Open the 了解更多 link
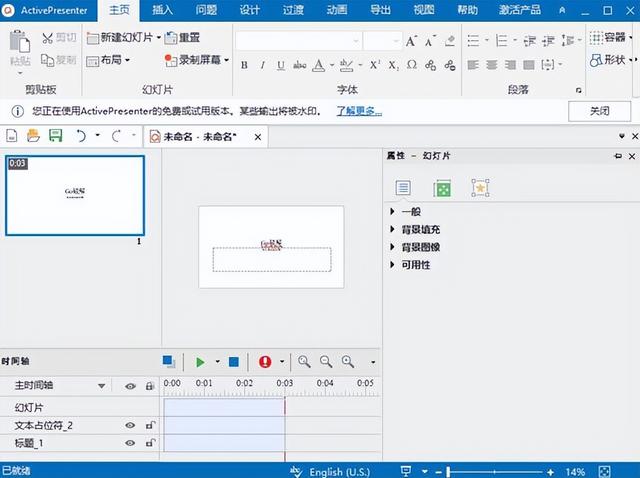Screen dimensions: 640x478 point(359,111)
